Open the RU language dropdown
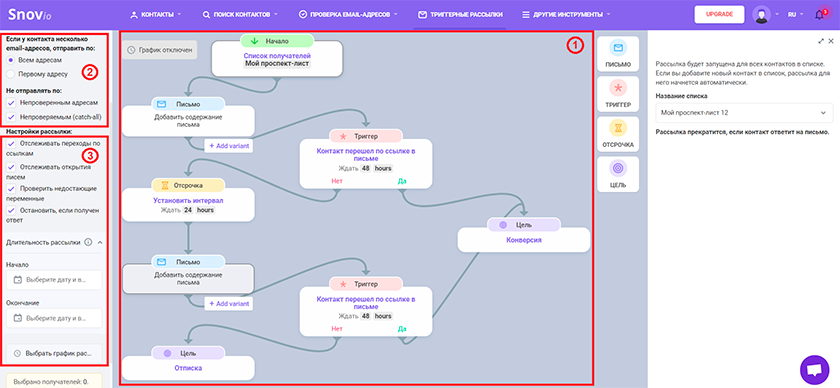Image resolution: width=840 pixels, height=388 pixels. click(x=795, y=14)
